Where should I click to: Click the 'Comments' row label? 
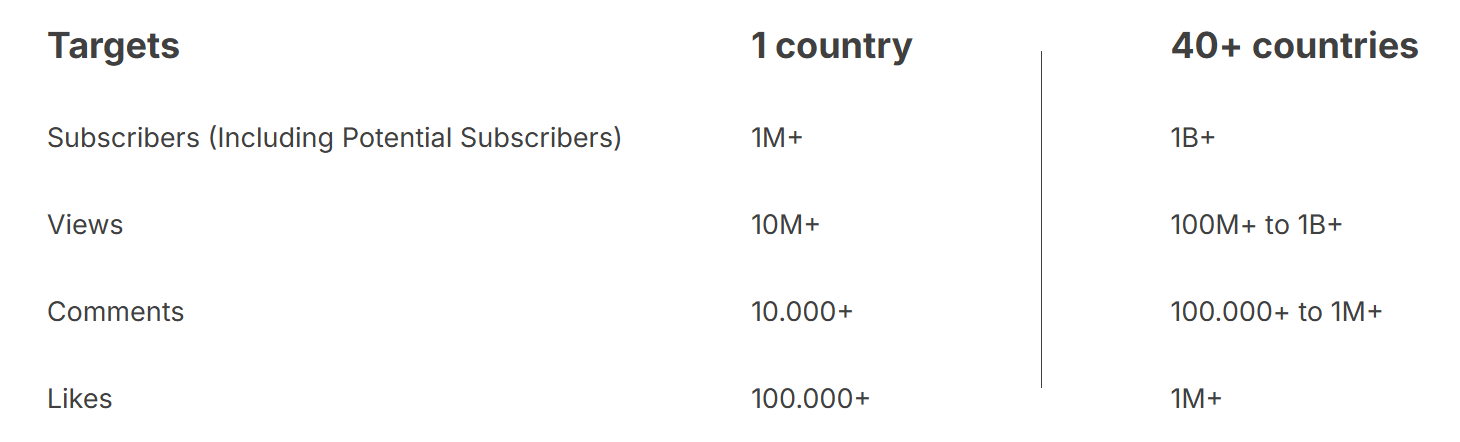click(116, 312)
